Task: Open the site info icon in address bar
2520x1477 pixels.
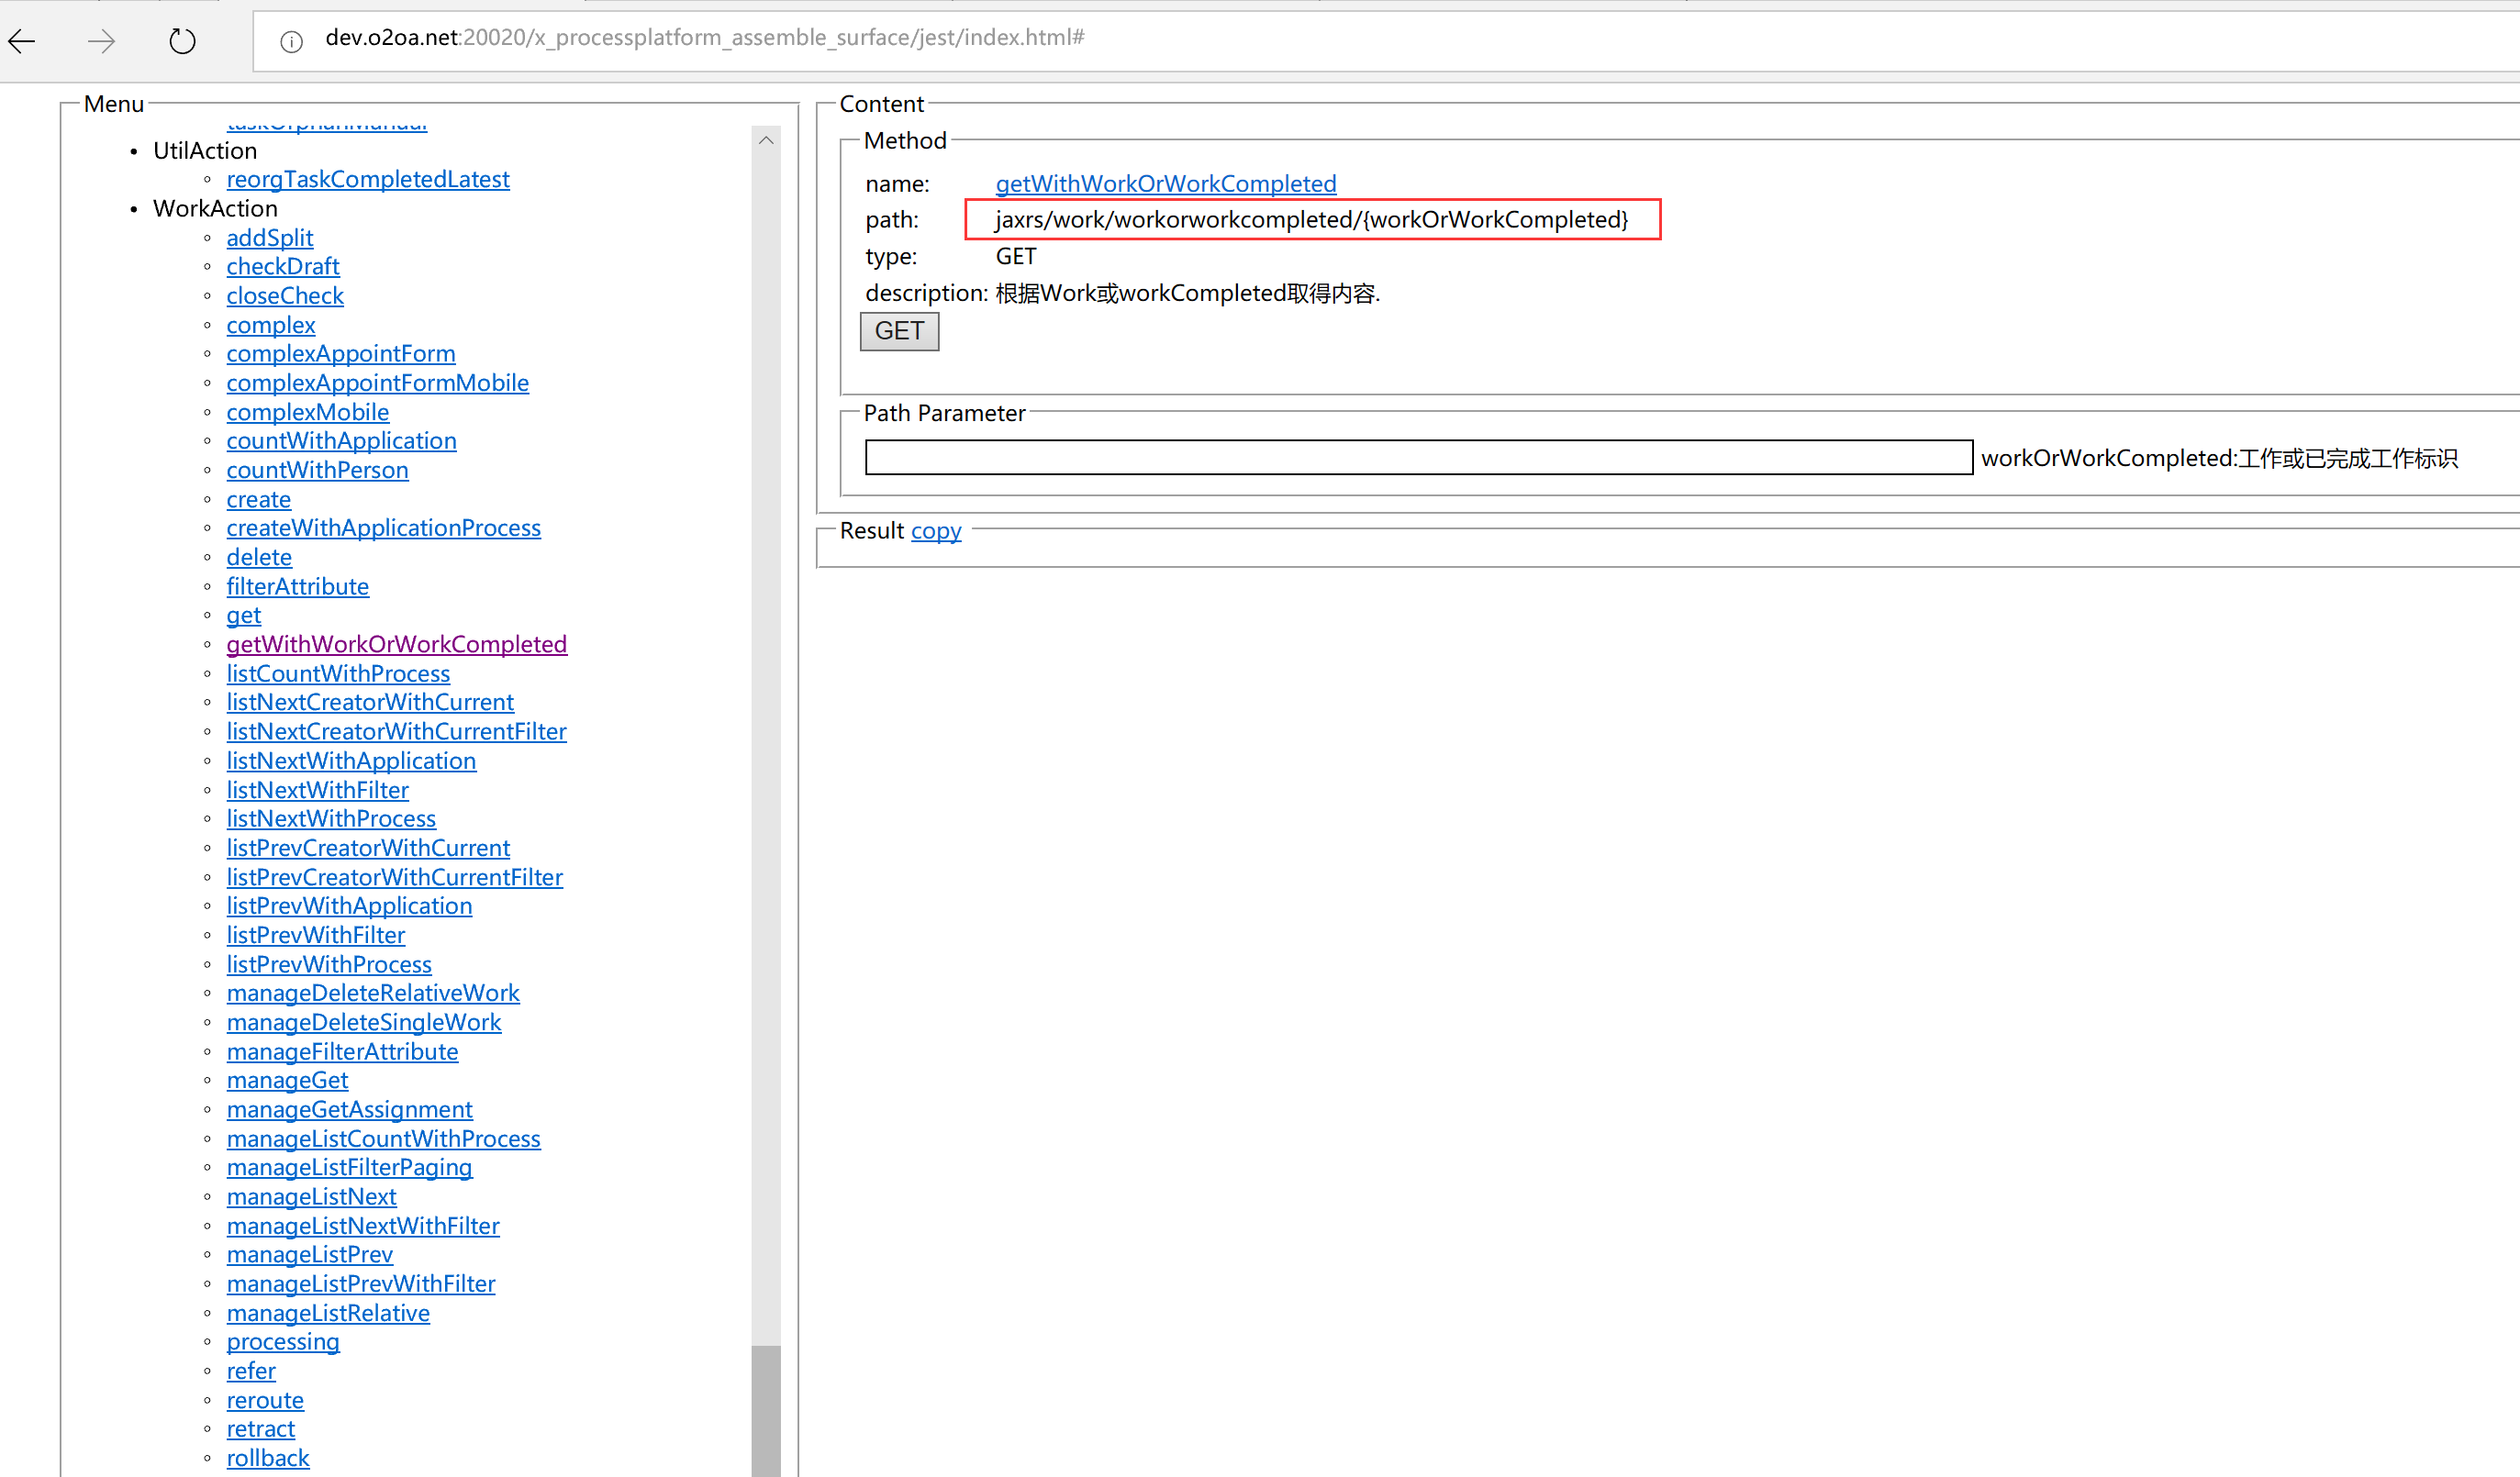Action: coord(291,41)
